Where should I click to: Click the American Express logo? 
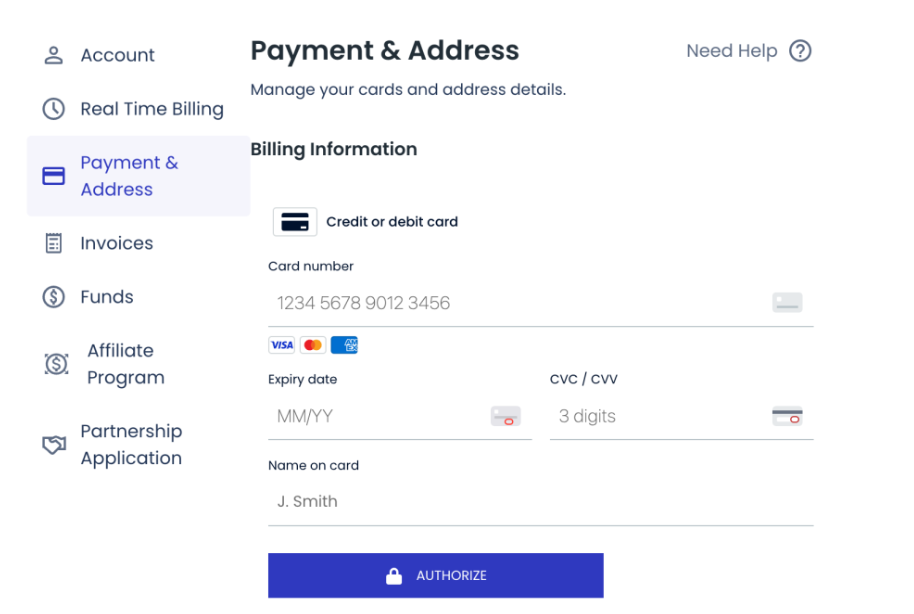(344, 345)
